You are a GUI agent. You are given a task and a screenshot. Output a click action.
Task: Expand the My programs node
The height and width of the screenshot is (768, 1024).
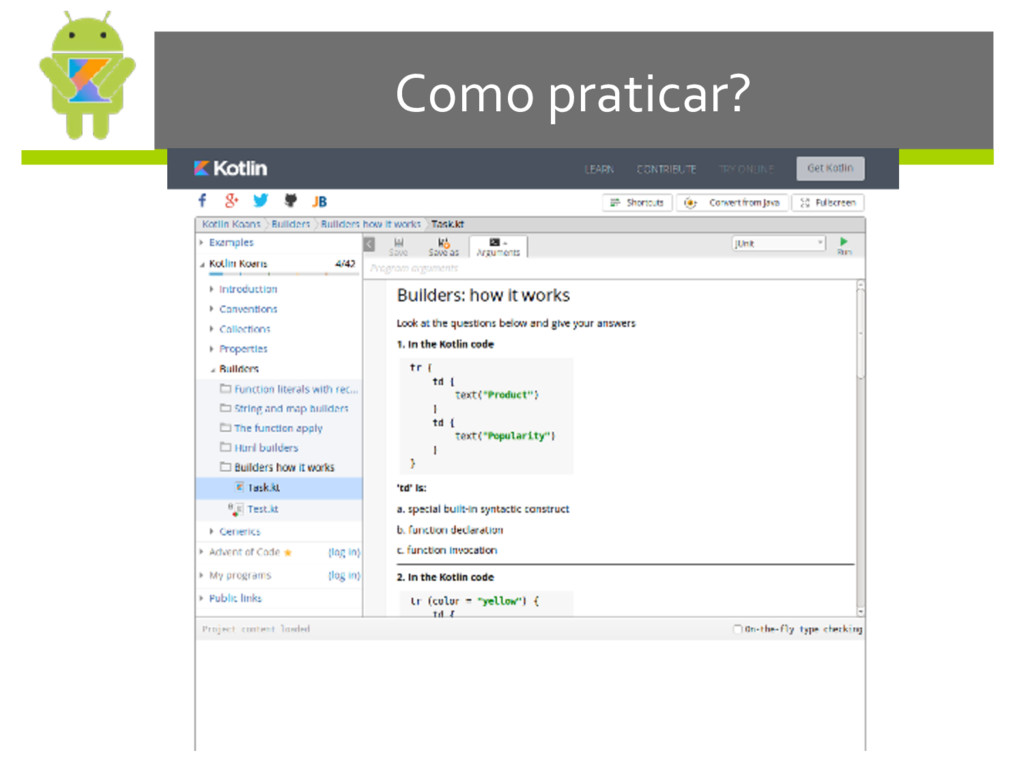[201, 575]
